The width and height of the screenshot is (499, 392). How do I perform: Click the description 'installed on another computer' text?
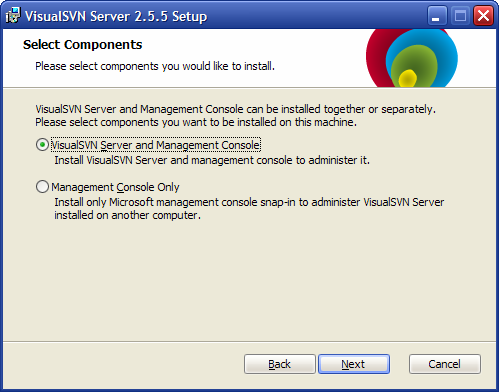pos(127,215)
